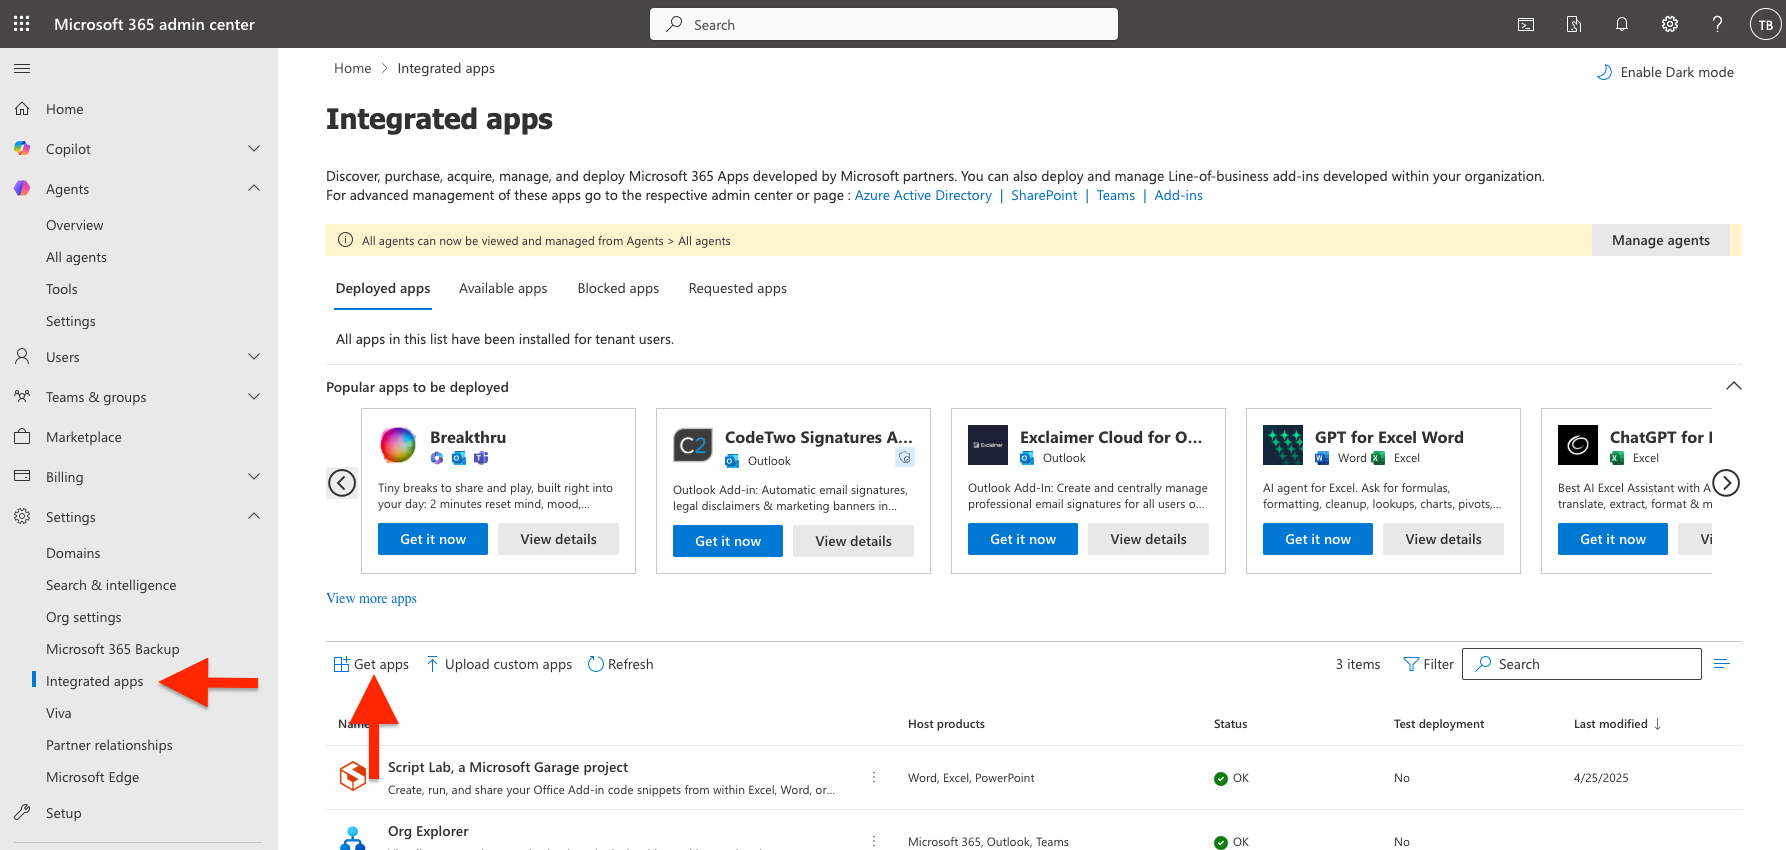This screenshot has width=1786, height=850.
Task: Click Home breadcrumb link
Action: (x=352, y=68)
